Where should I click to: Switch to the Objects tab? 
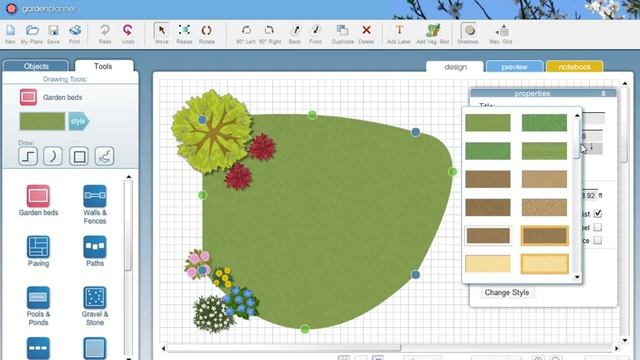coord(36,66)
